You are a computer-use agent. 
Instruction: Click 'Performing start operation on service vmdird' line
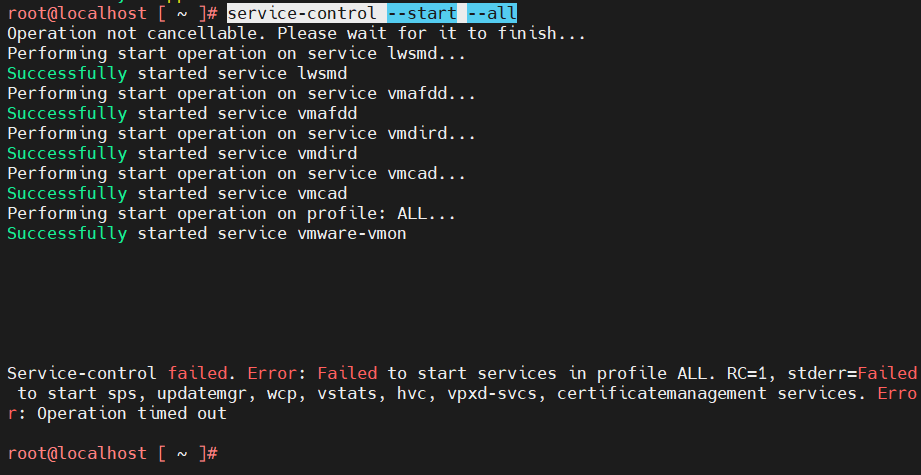241,133
